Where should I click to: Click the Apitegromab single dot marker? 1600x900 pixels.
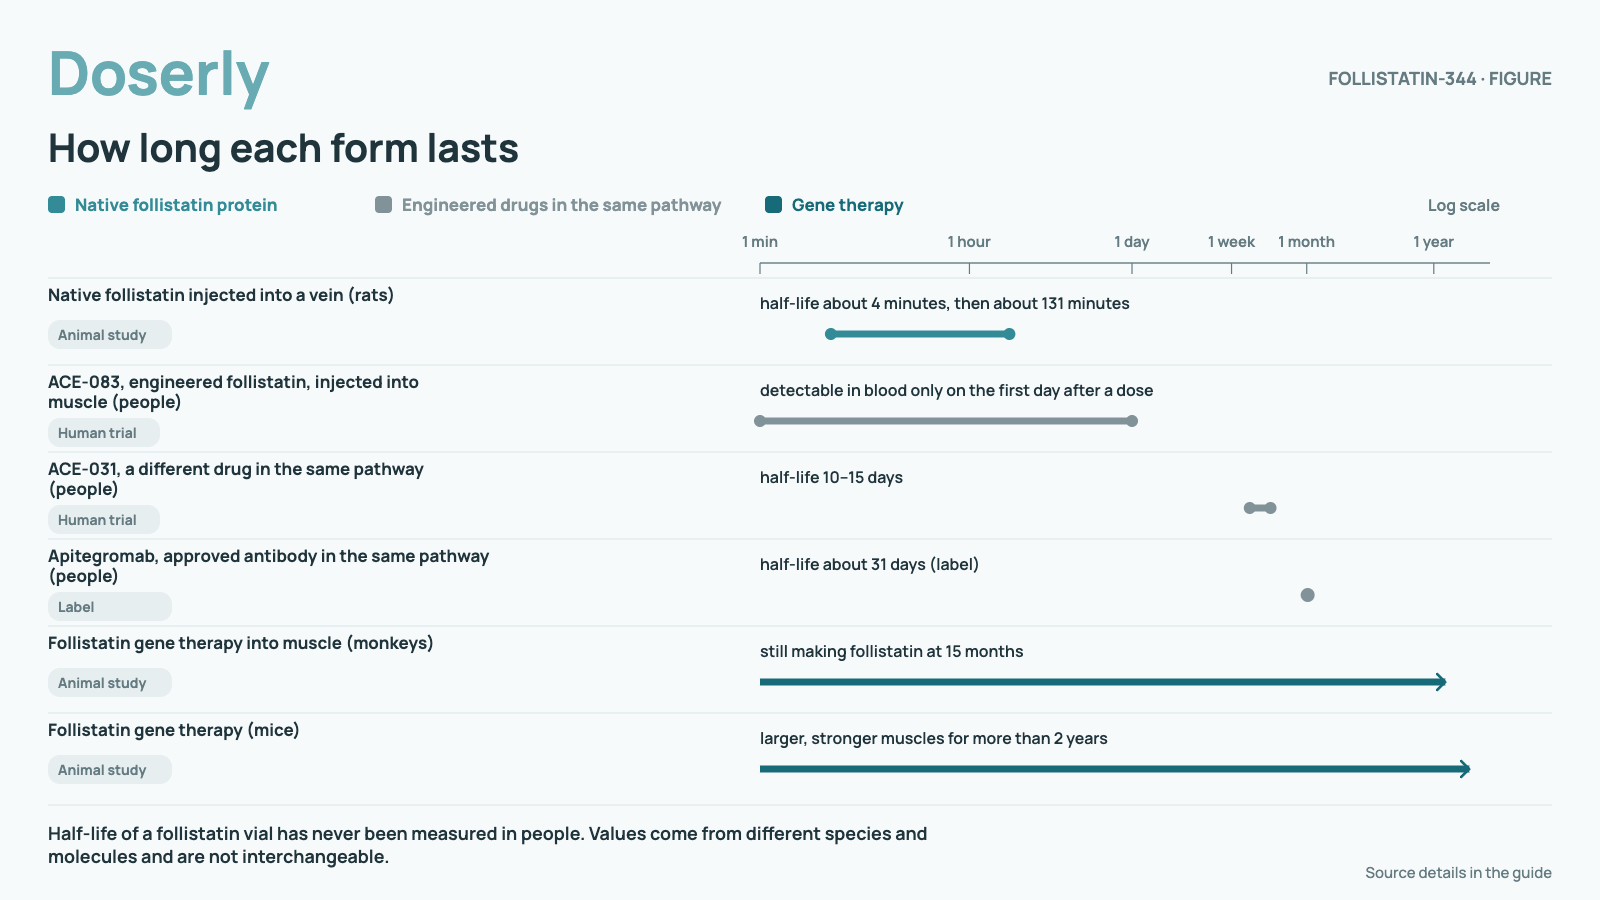1307,595
